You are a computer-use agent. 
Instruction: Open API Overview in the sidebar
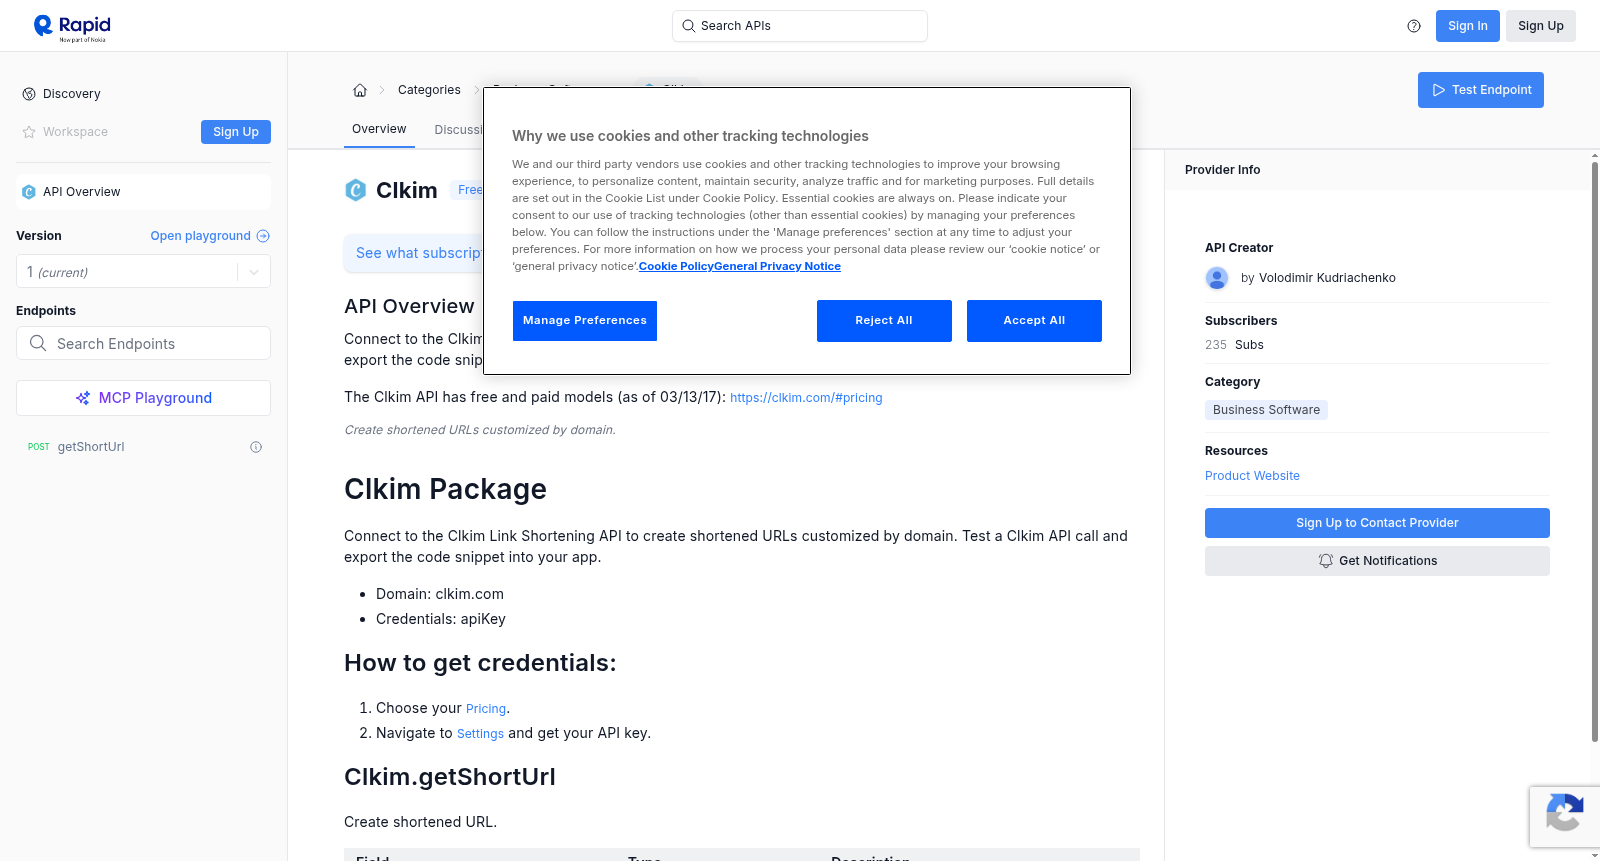click(x=143, y=192)
